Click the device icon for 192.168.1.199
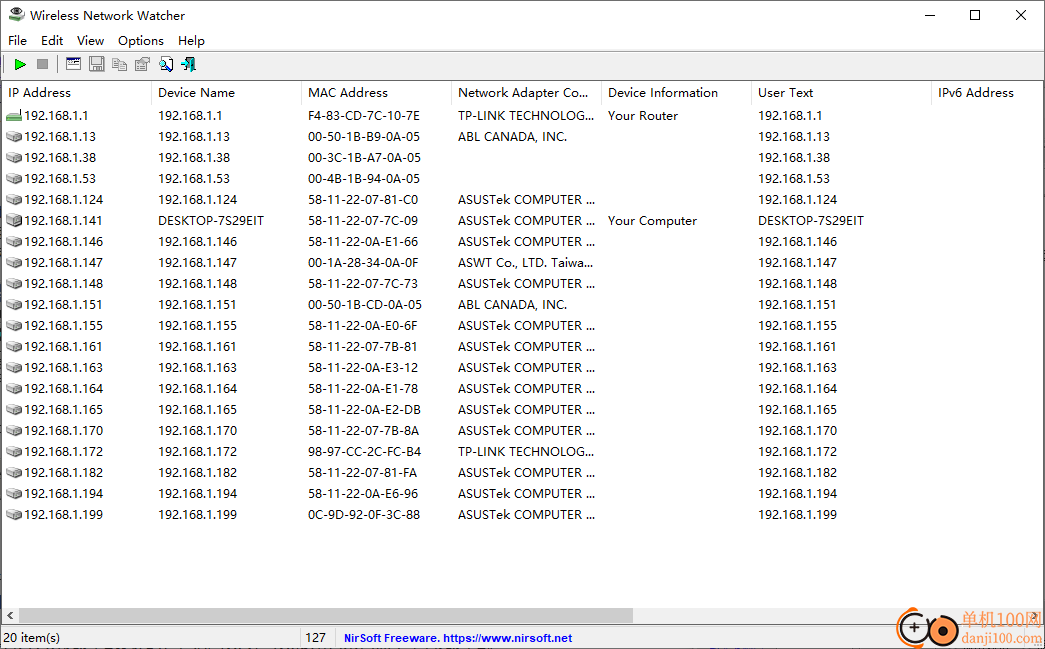The image size is (1045, 649). [14, 514]
